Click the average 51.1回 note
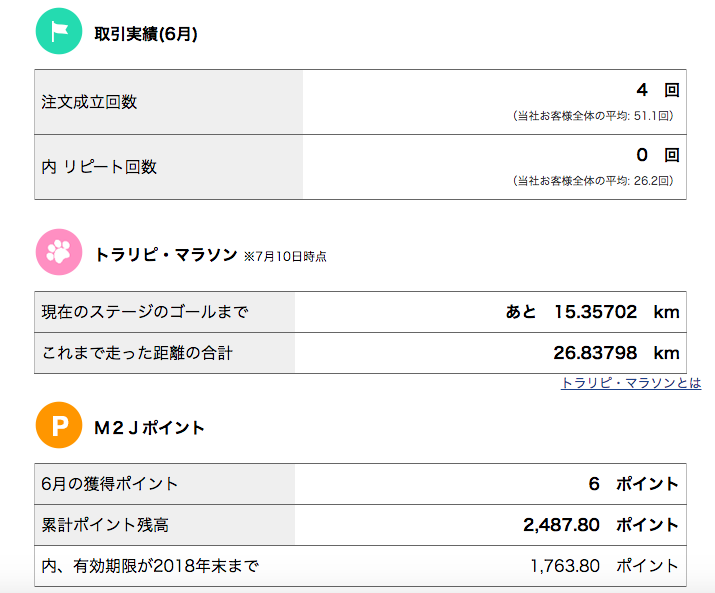The width and height of the screenshot is (715, 593). coord(593,116)
